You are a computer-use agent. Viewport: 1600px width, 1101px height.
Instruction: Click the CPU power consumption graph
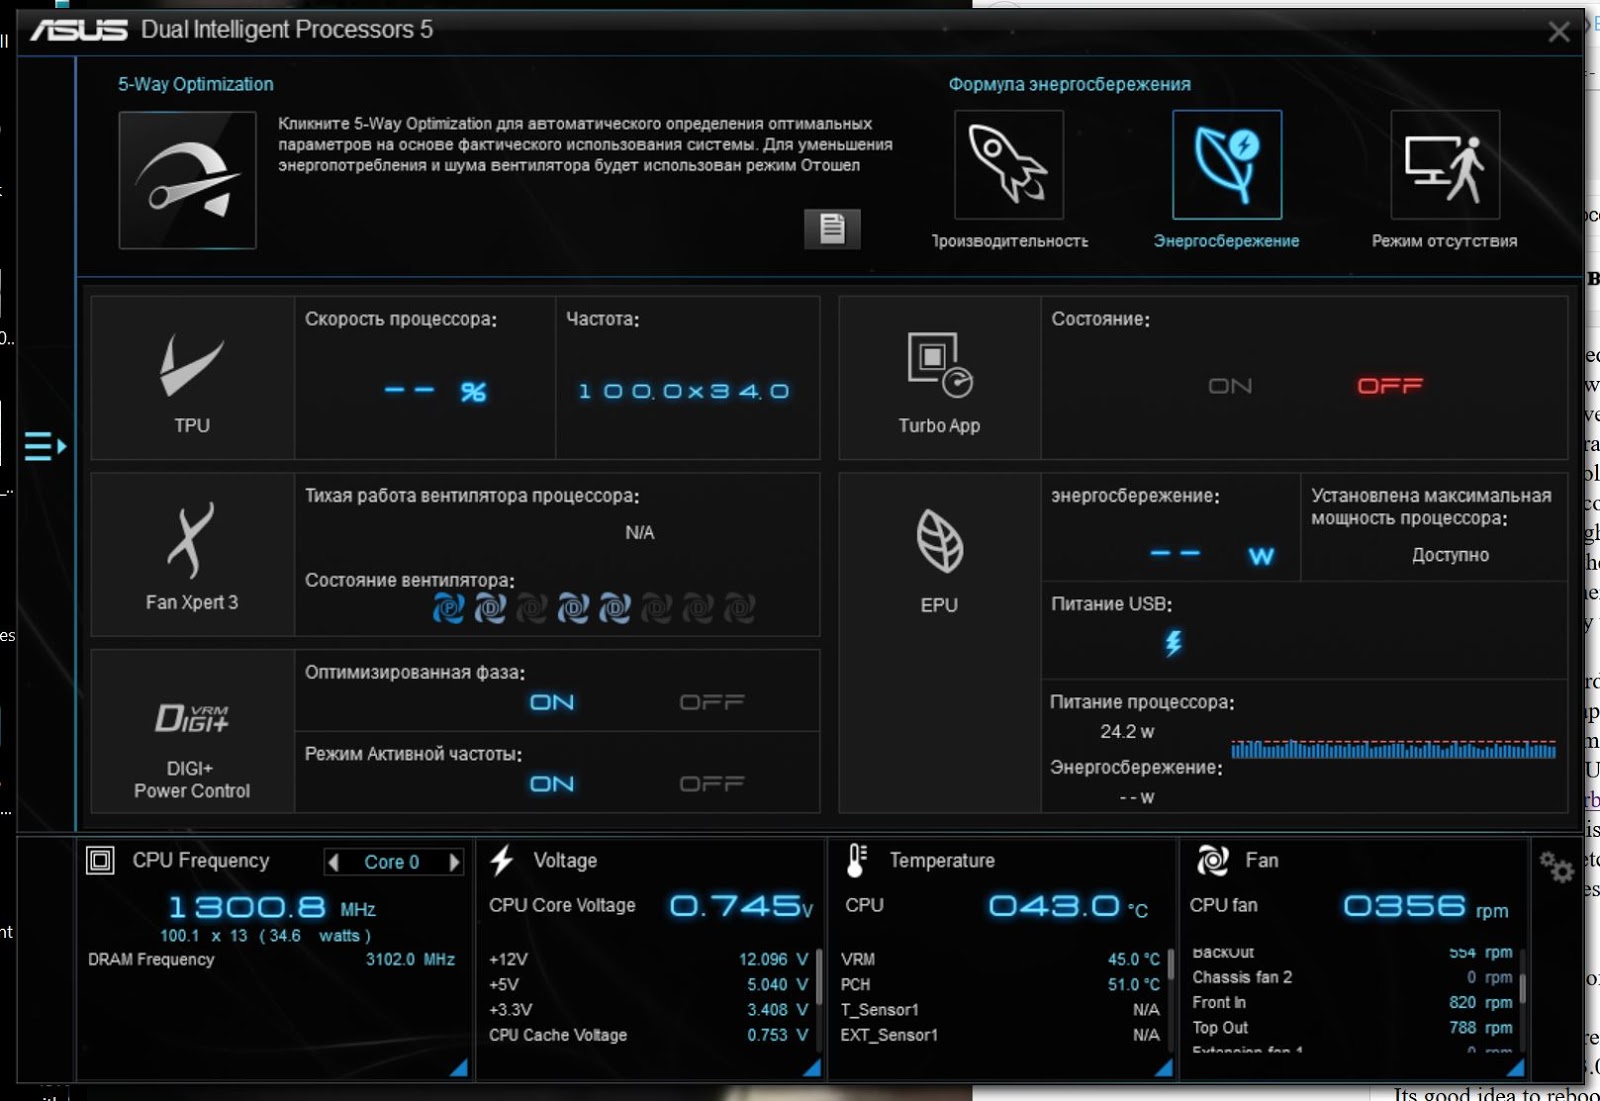[1394, 749]
